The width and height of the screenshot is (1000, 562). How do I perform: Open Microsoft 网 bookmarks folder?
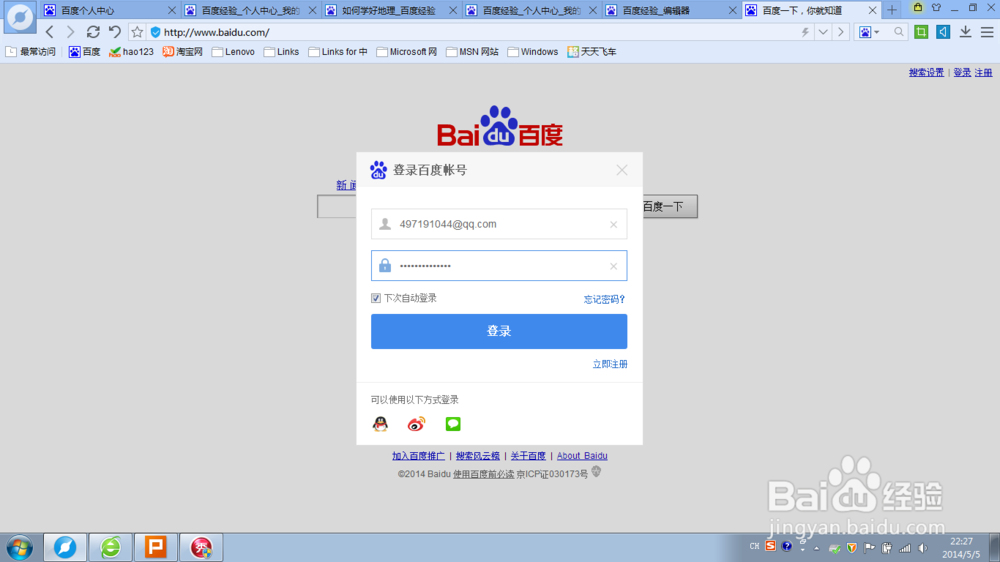click(x=407, y=52)
